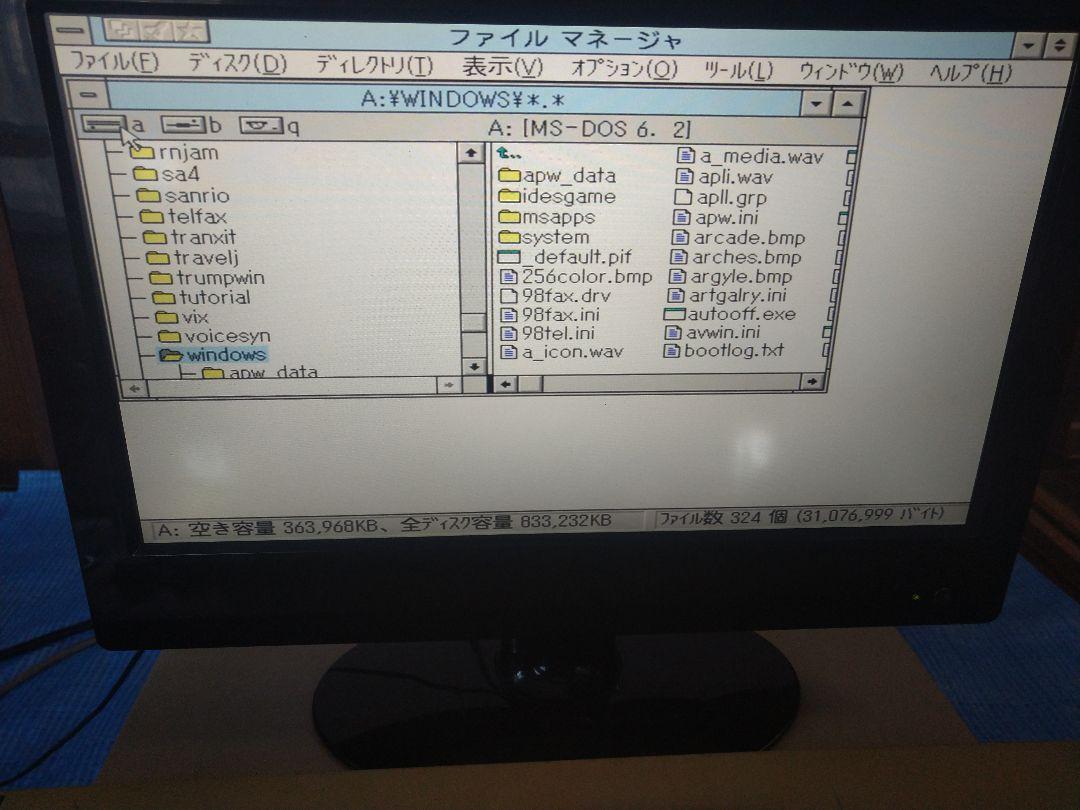This screenshot has height=810, width=1080.
Task: Select the rnjam folder in tree
Action: (174, 152)
